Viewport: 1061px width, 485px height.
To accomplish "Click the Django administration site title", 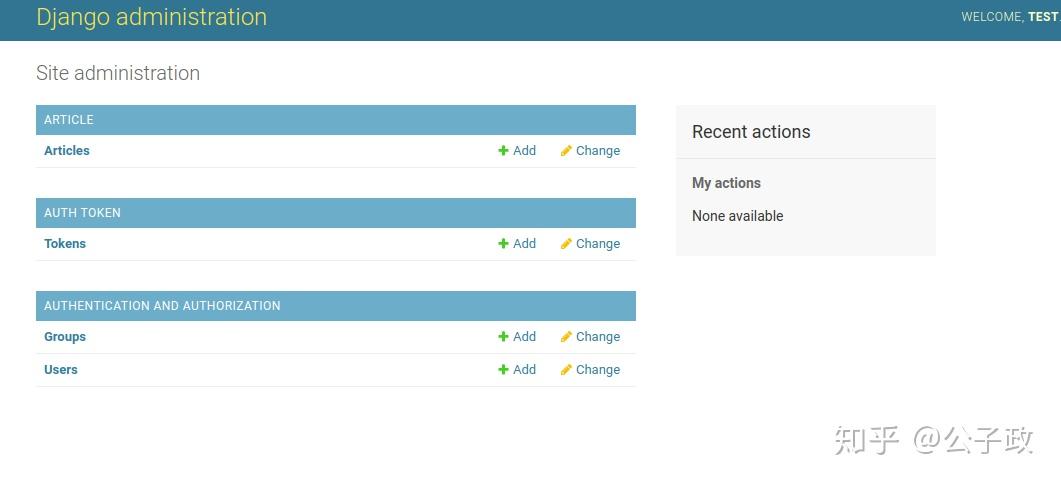I will [x=152, y=17].
